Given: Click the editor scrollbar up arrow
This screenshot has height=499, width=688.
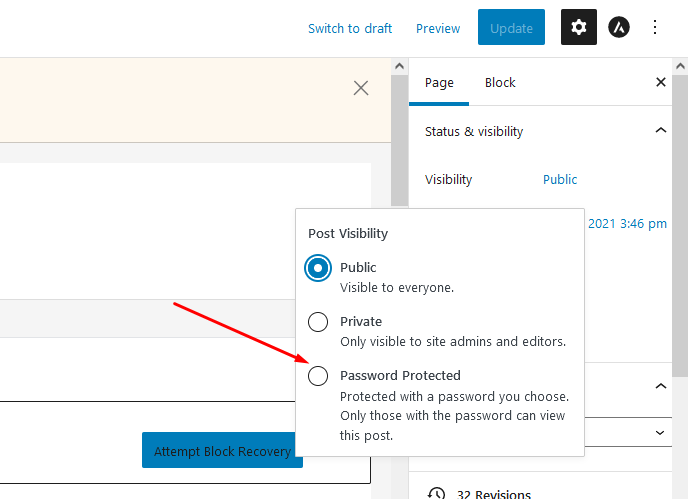Looking at the screenshot, I should coord(399,66).
